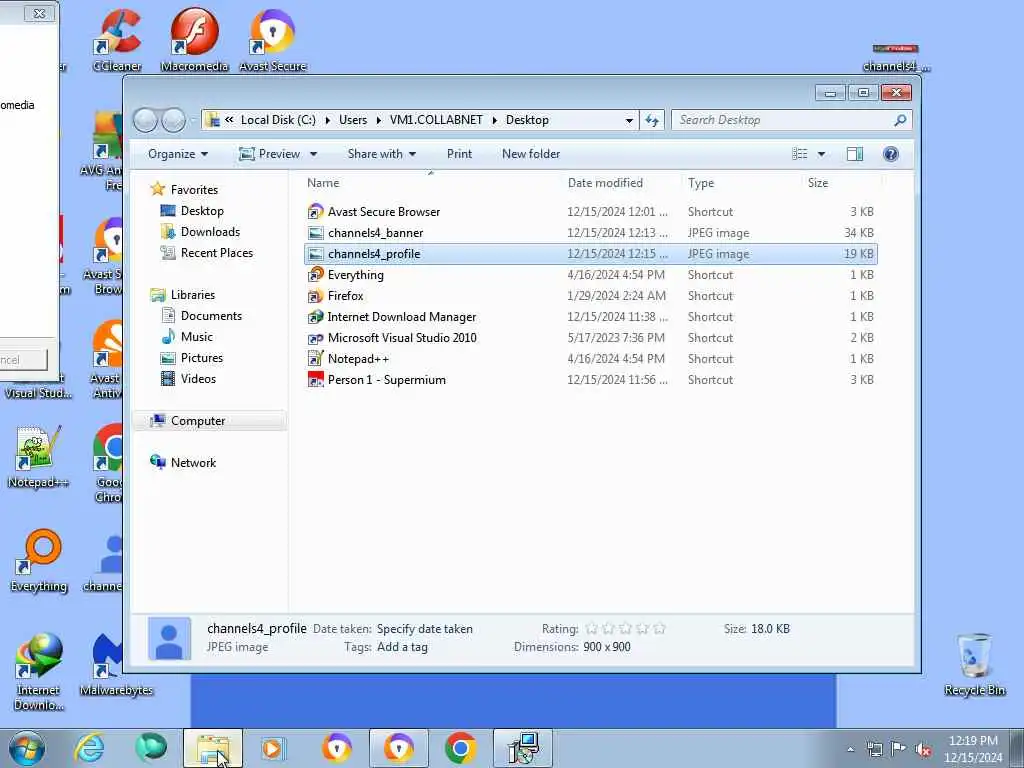Select the Recycle Bin desktop icon
The image size is (1024, 768).
(974, 664)
